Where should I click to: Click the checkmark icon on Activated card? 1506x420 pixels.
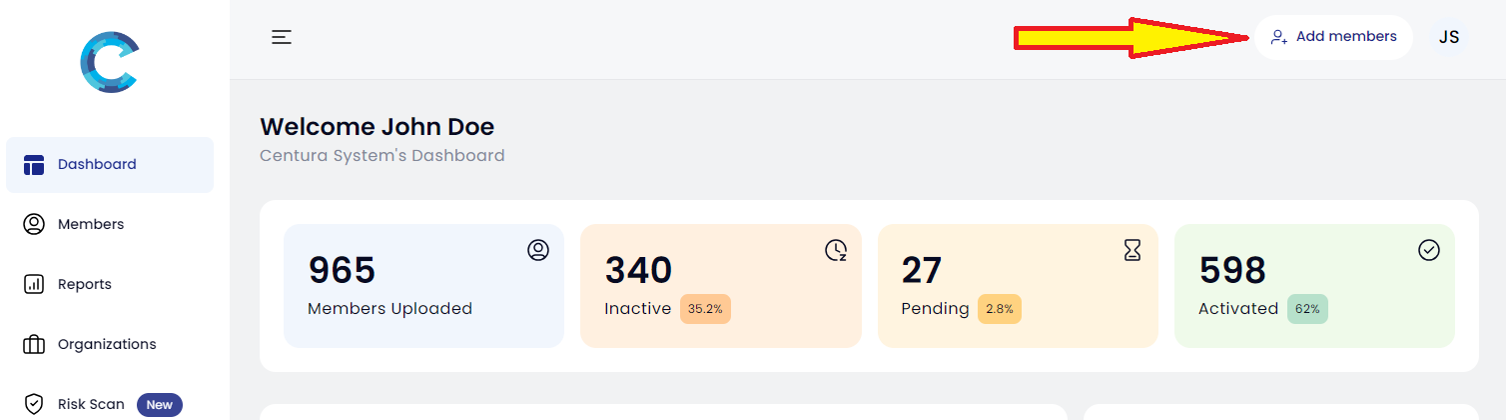pos(1429,250)
